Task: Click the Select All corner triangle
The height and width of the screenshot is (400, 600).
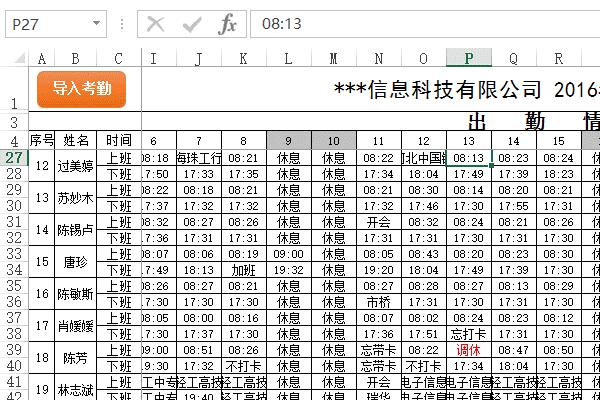Action: pyautogui.click(x=19, y=58)
